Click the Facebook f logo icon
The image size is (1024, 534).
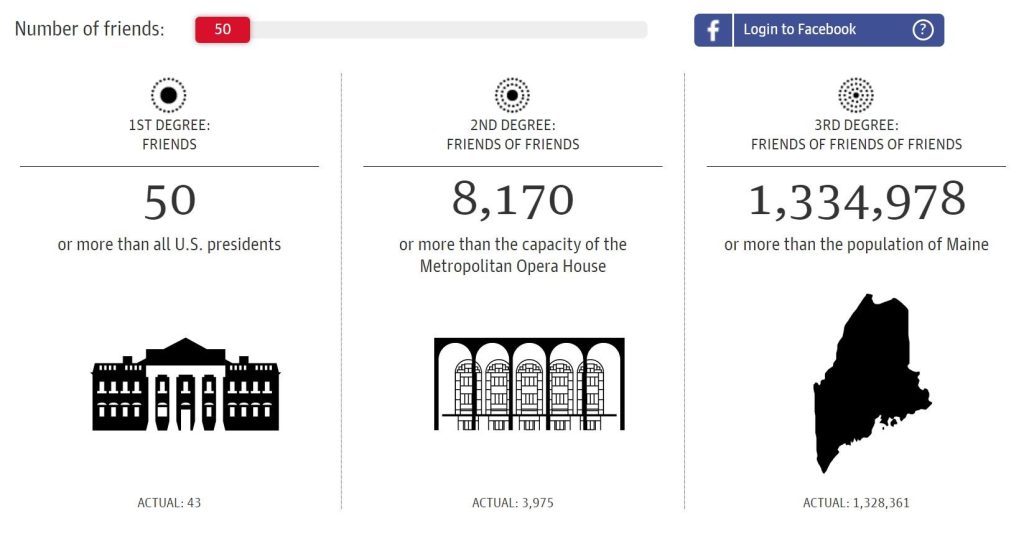click(713, 30)
